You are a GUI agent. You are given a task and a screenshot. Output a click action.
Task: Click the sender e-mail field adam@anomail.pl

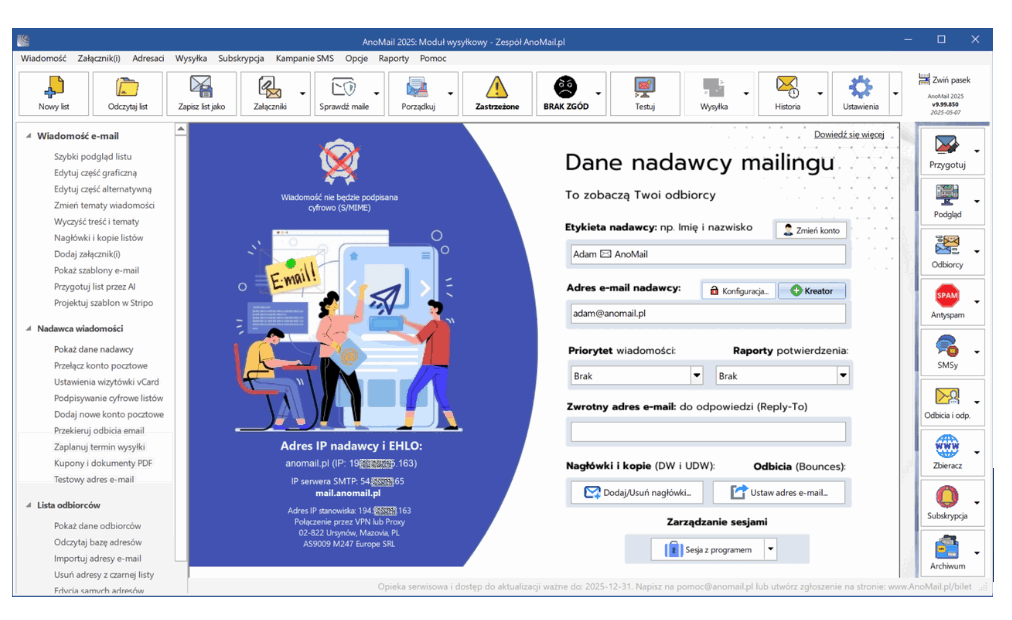pyautogui.click(x=708, y=314)
